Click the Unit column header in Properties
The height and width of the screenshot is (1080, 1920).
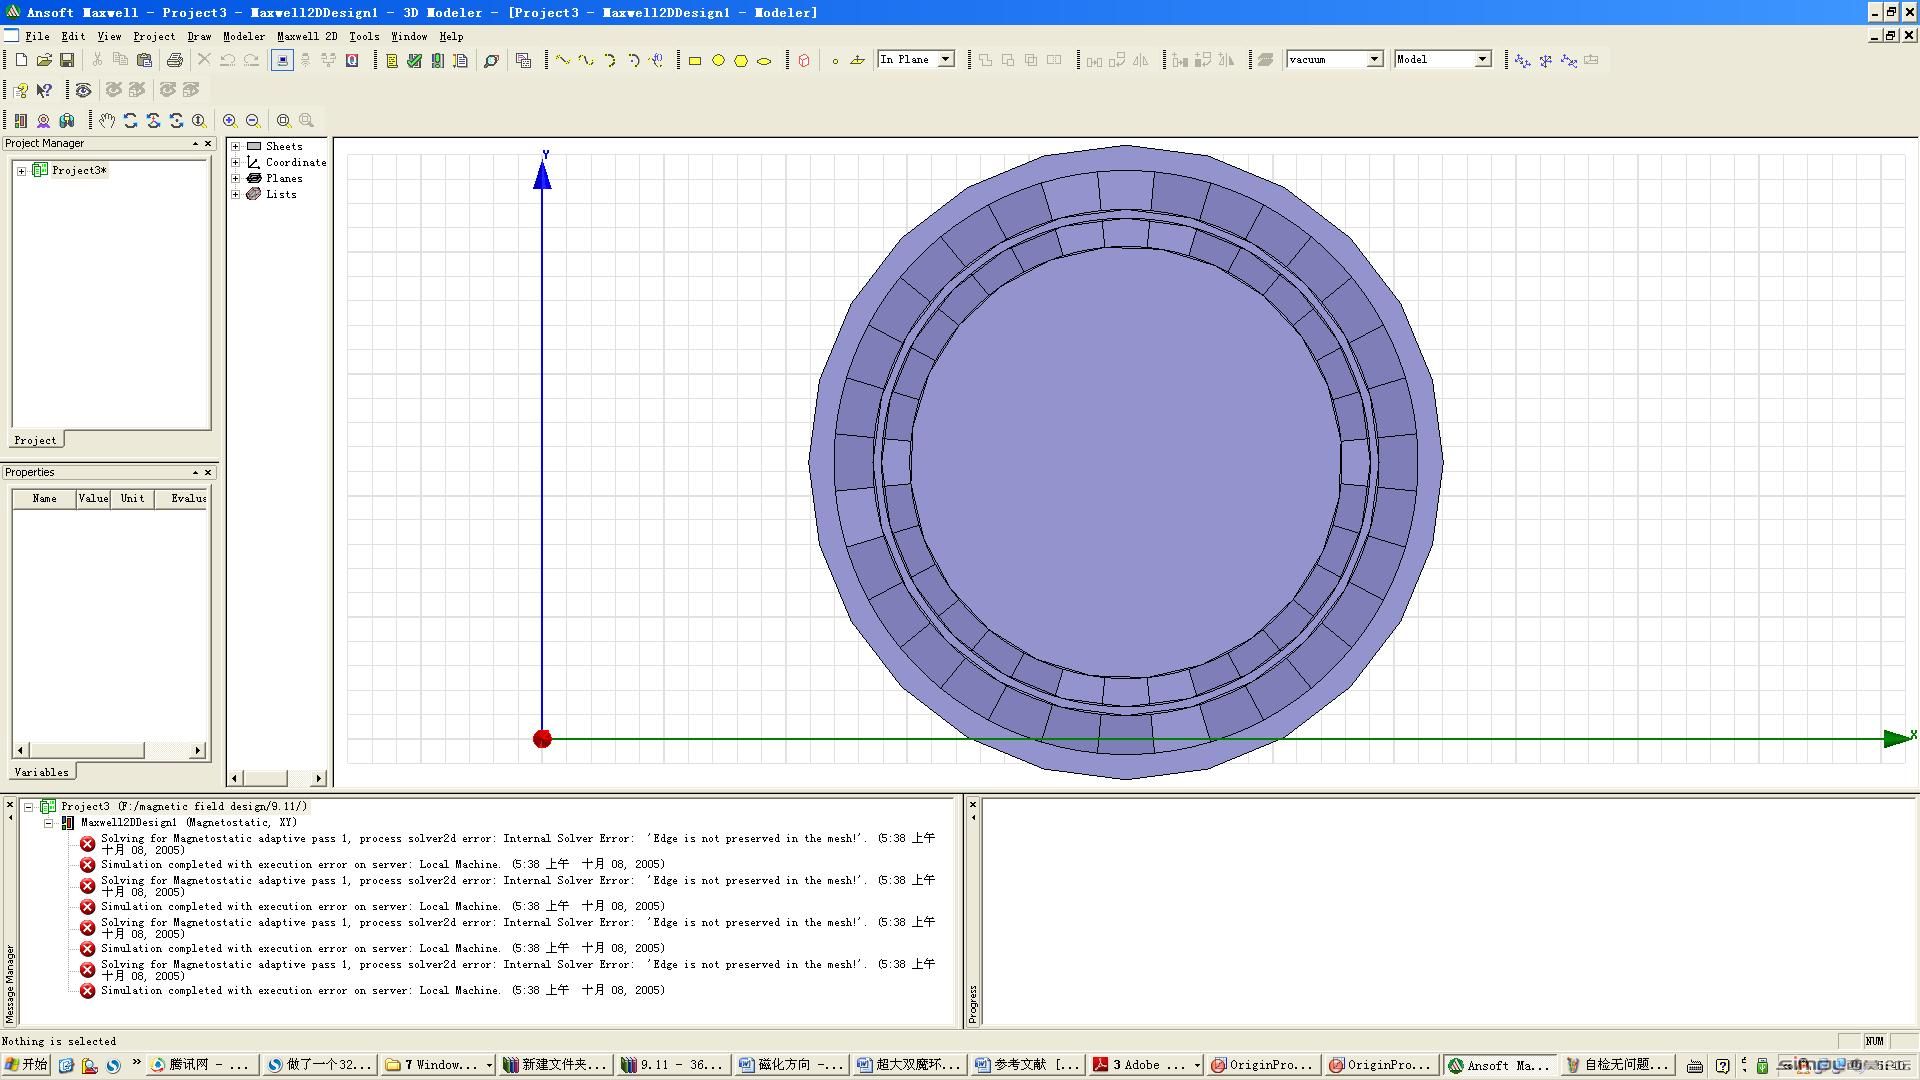pos(132,498)
